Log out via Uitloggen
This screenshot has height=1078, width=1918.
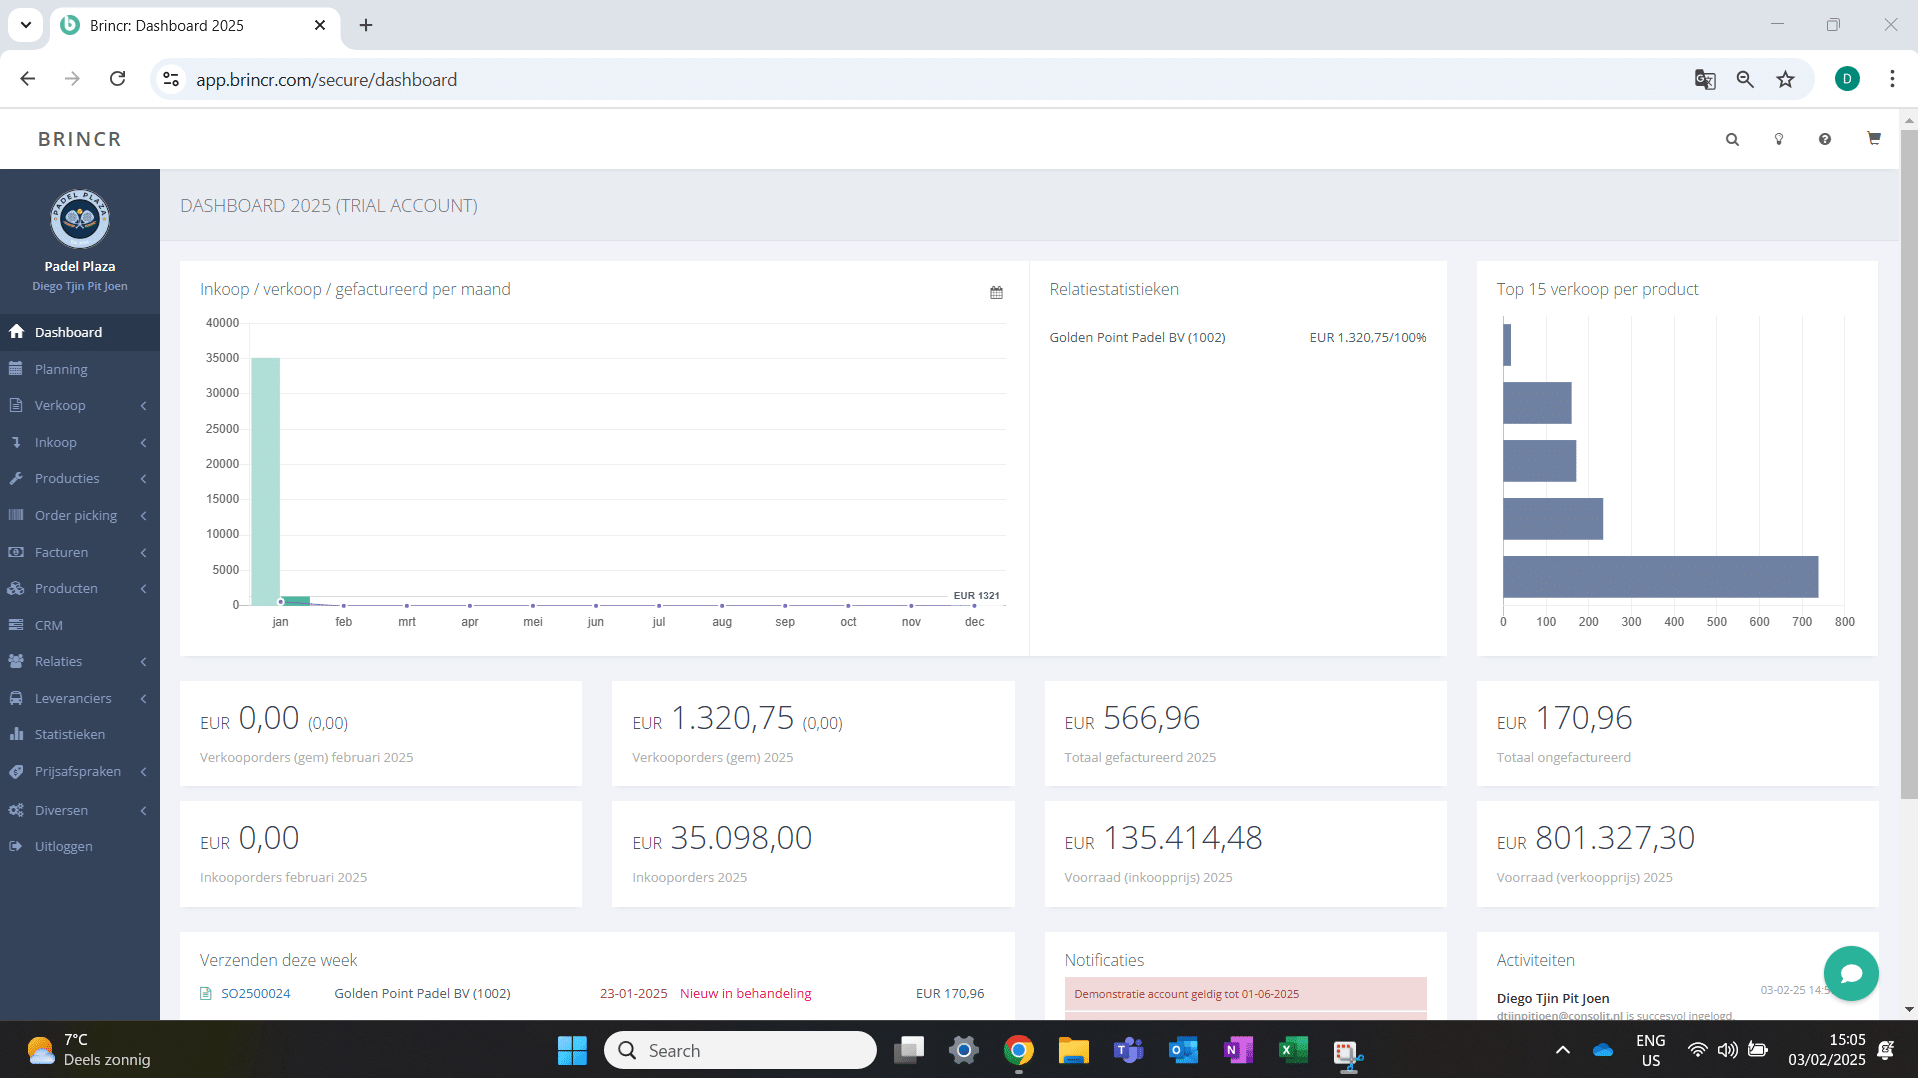click(x=64, y=847)
